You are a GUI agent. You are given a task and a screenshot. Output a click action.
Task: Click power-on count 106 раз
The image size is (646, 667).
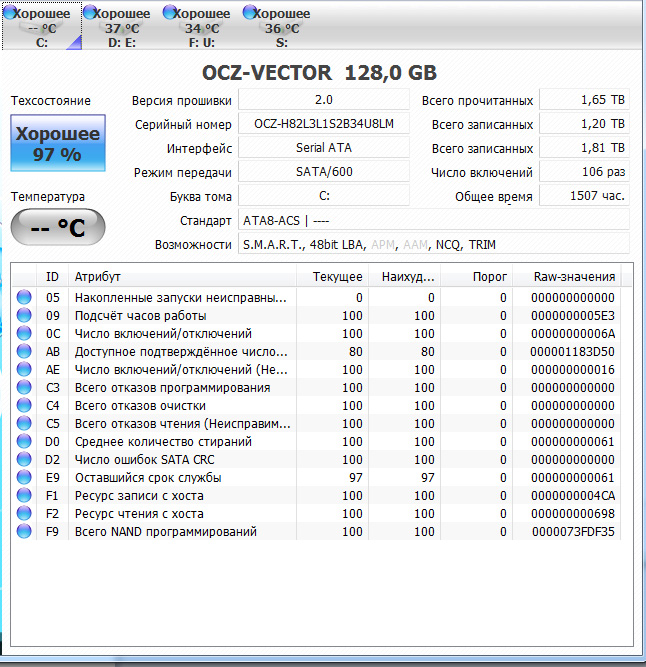(x=584, y=172)
